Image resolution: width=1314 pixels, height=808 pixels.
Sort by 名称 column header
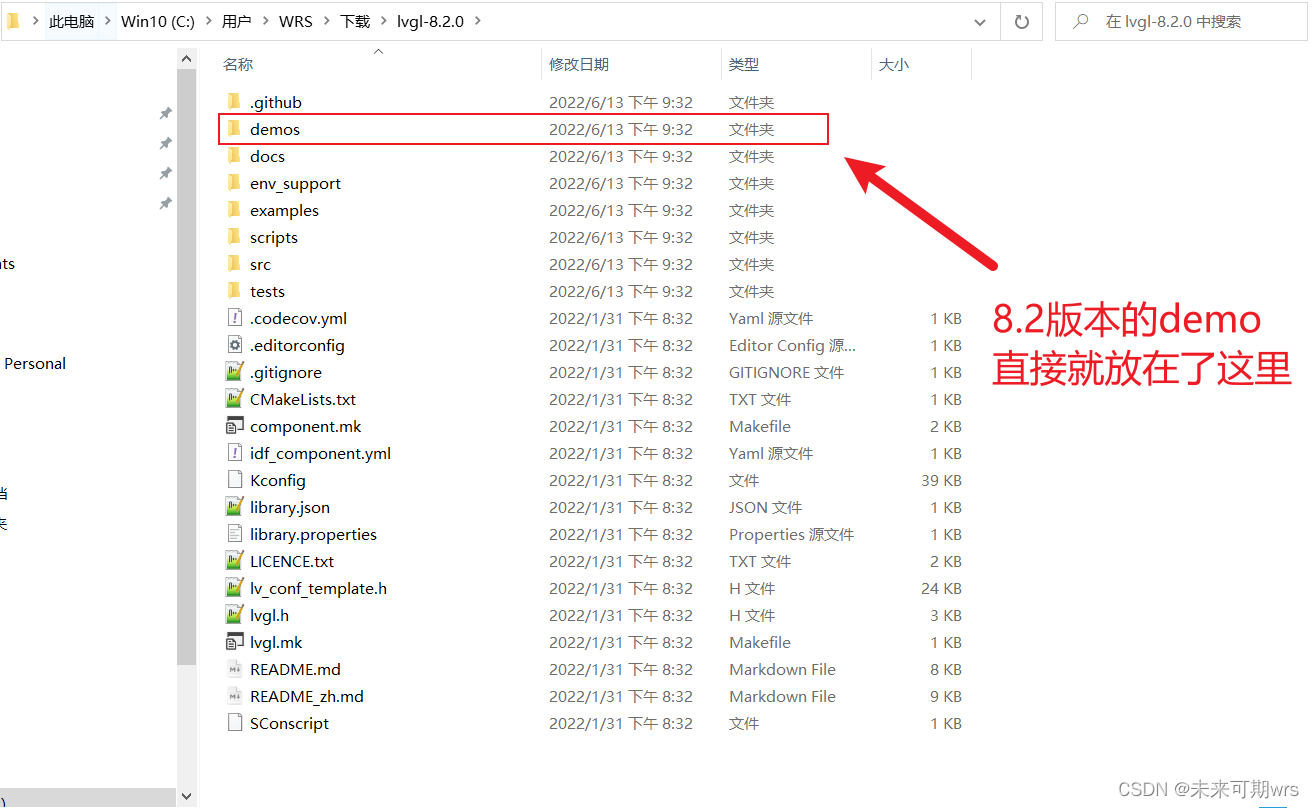pyautogui.click(x=238, y=64)
